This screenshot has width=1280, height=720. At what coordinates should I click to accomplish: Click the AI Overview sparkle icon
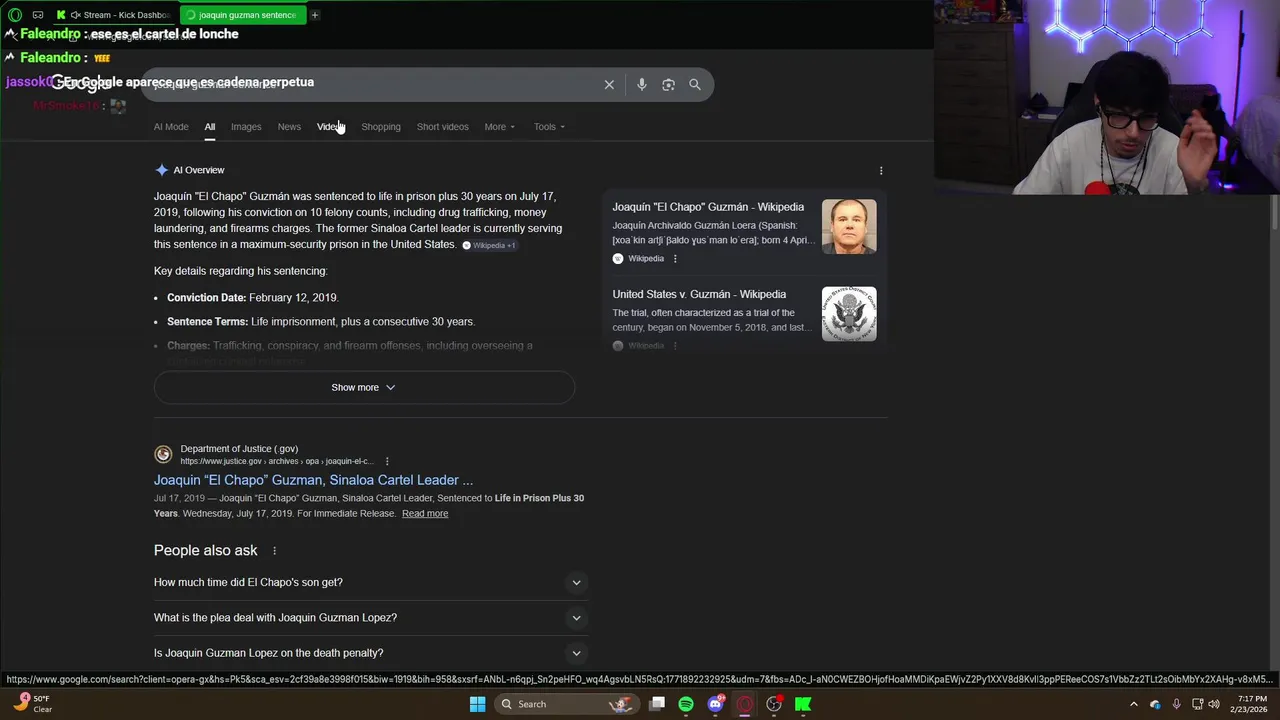pos(162,170)
